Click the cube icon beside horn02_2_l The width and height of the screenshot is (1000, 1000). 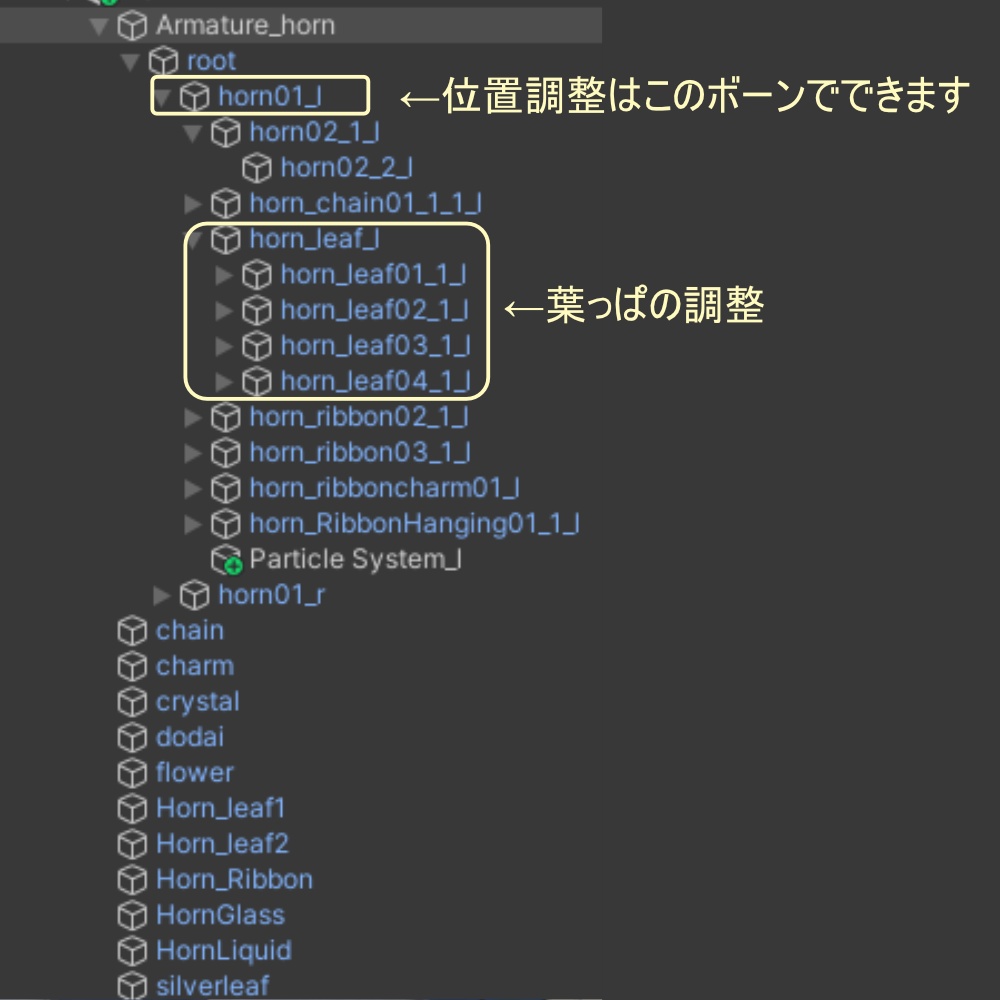point(257,168)
